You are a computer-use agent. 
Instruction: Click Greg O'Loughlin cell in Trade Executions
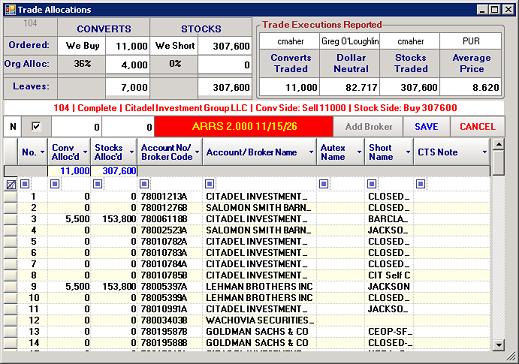(x=350, y=41)
